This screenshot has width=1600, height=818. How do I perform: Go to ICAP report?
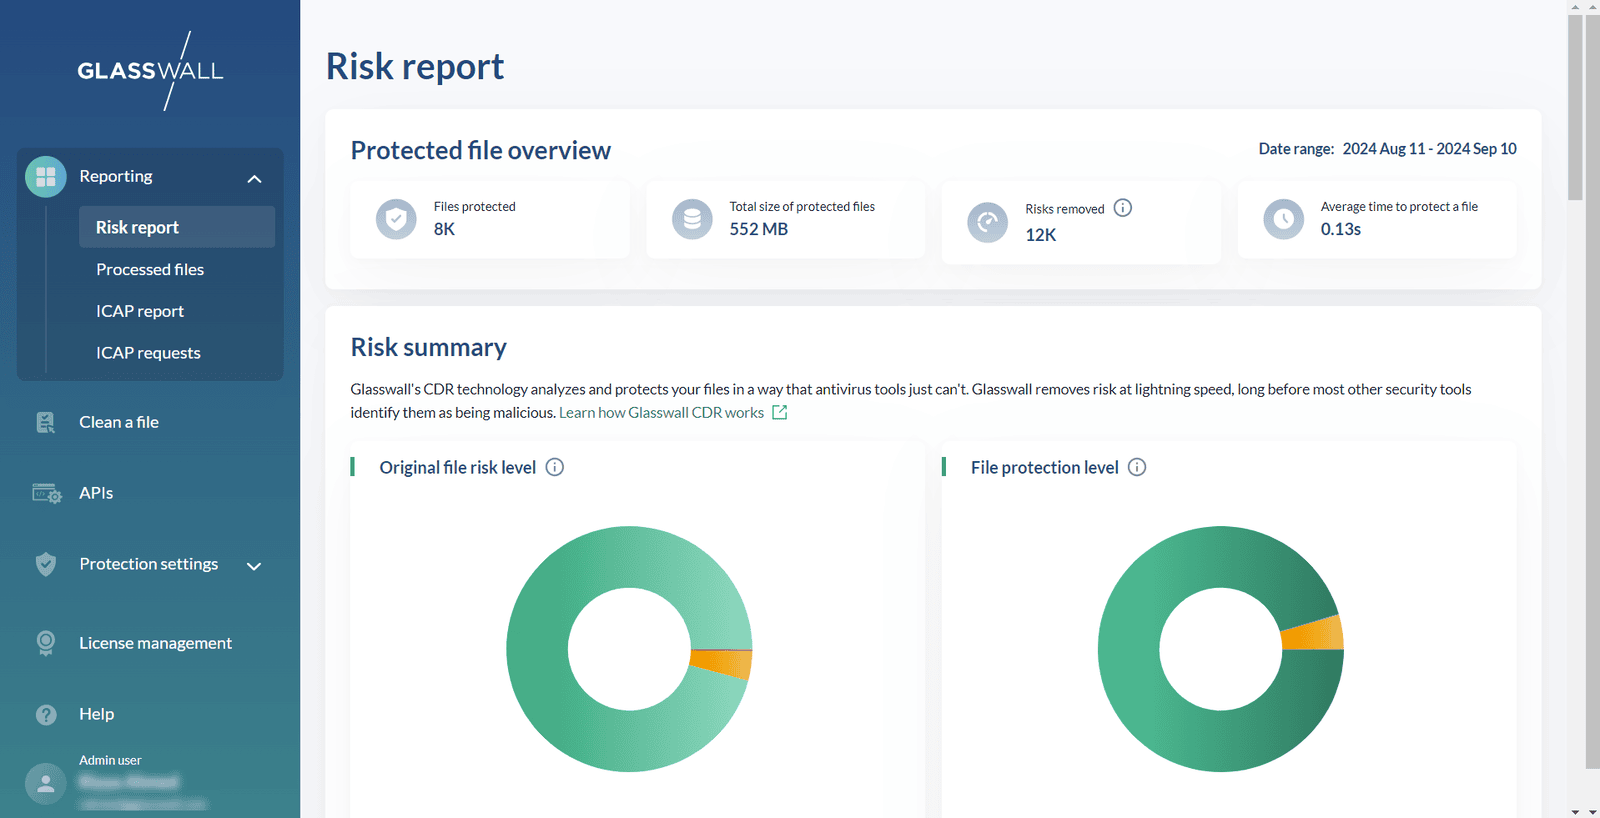(140, 311)
